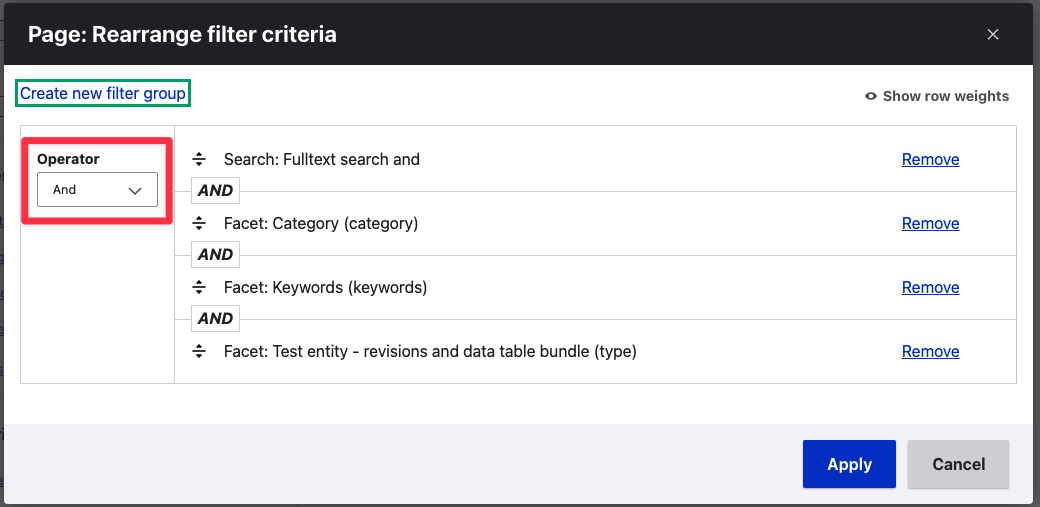Select the Facet: Category (category) row
The width and height of the screenshot is (1040, 507).
[x=321, y=224]
